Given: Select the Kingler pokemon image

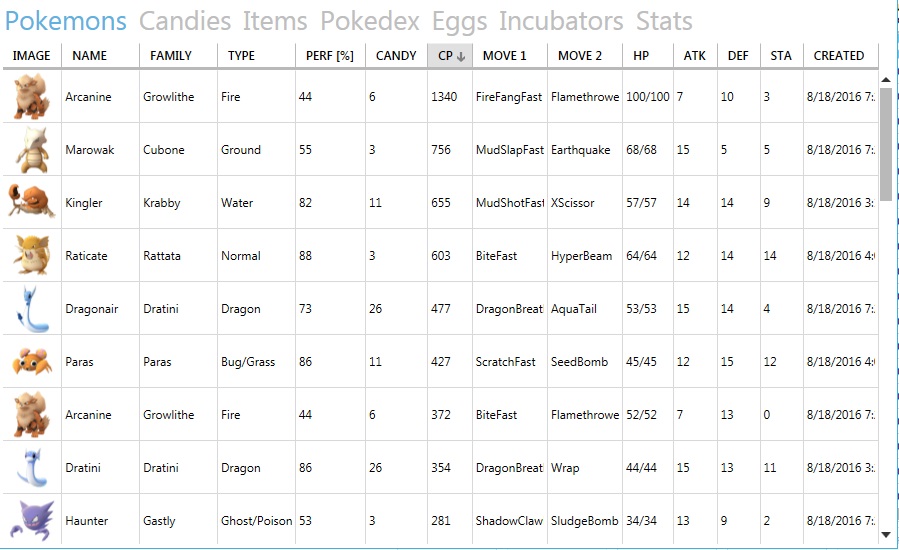Looking at the screenshot, I should 32,202.
